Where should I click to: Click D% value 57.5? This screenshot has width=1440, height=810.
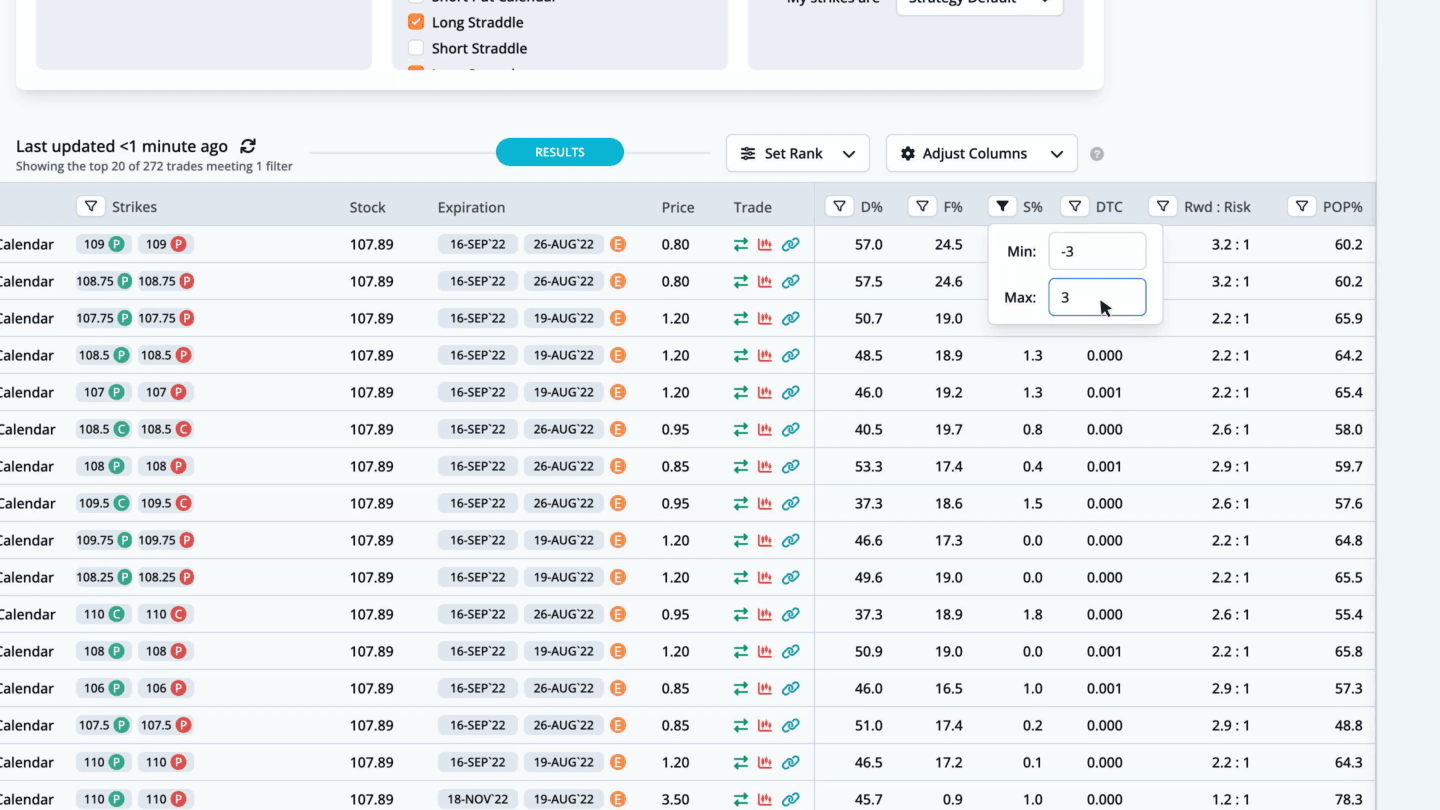[868, 281]
